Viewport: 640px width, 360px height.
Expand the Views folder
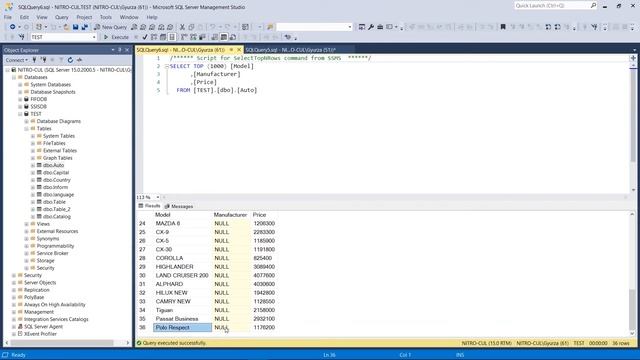point(27,224)
